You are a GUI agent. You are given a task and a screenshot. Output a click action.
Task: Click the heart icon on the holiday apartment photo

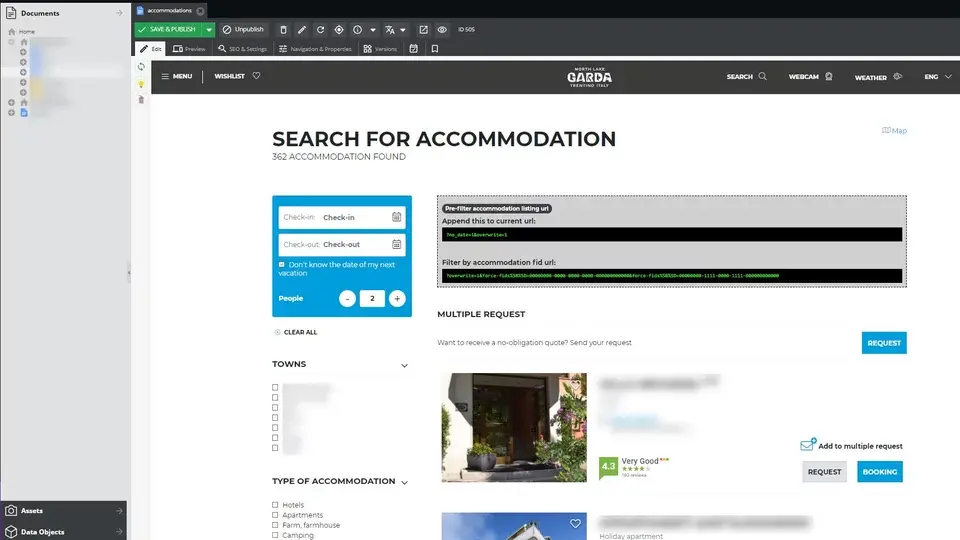tap(576, 523)
